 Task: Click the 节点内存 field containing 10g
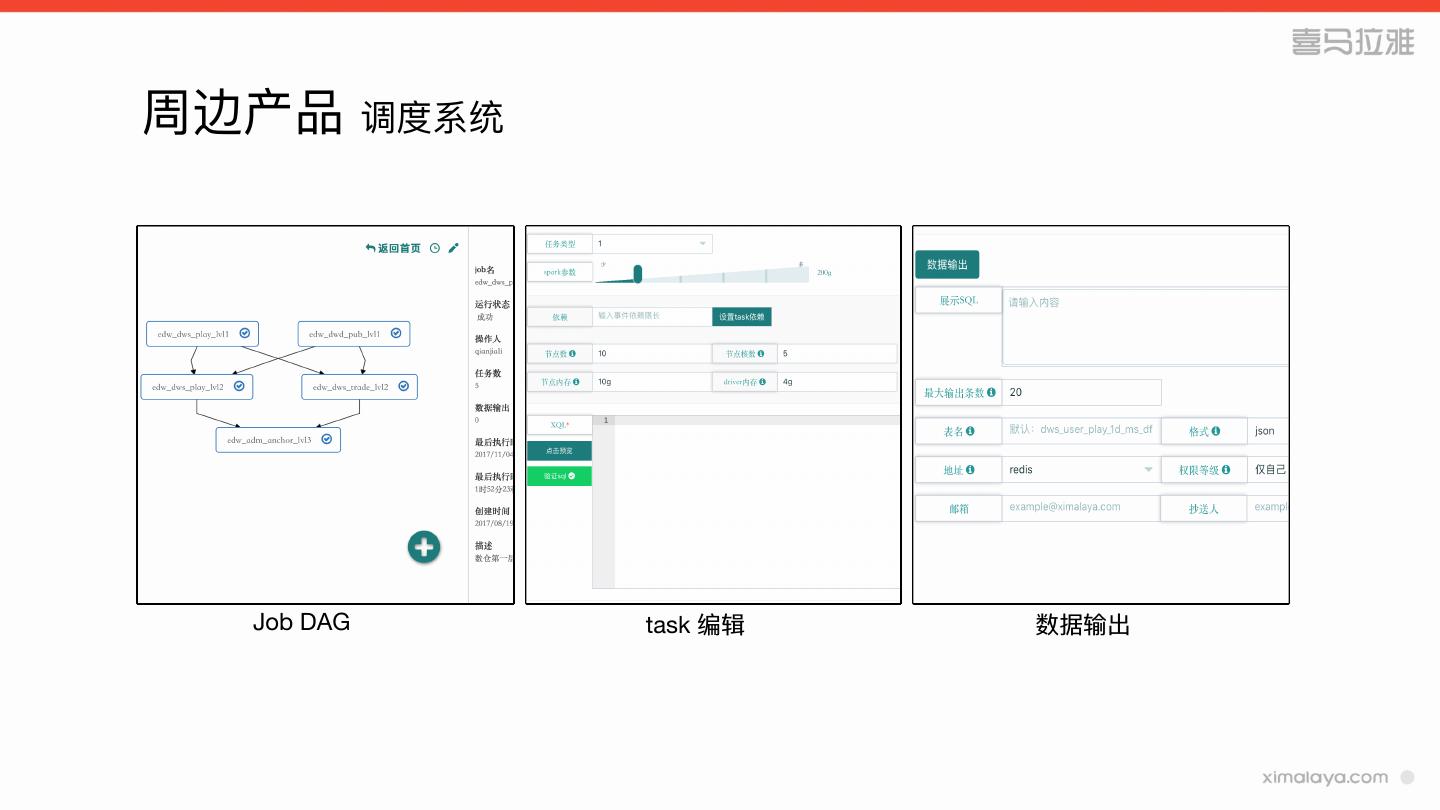coord(652,382)
